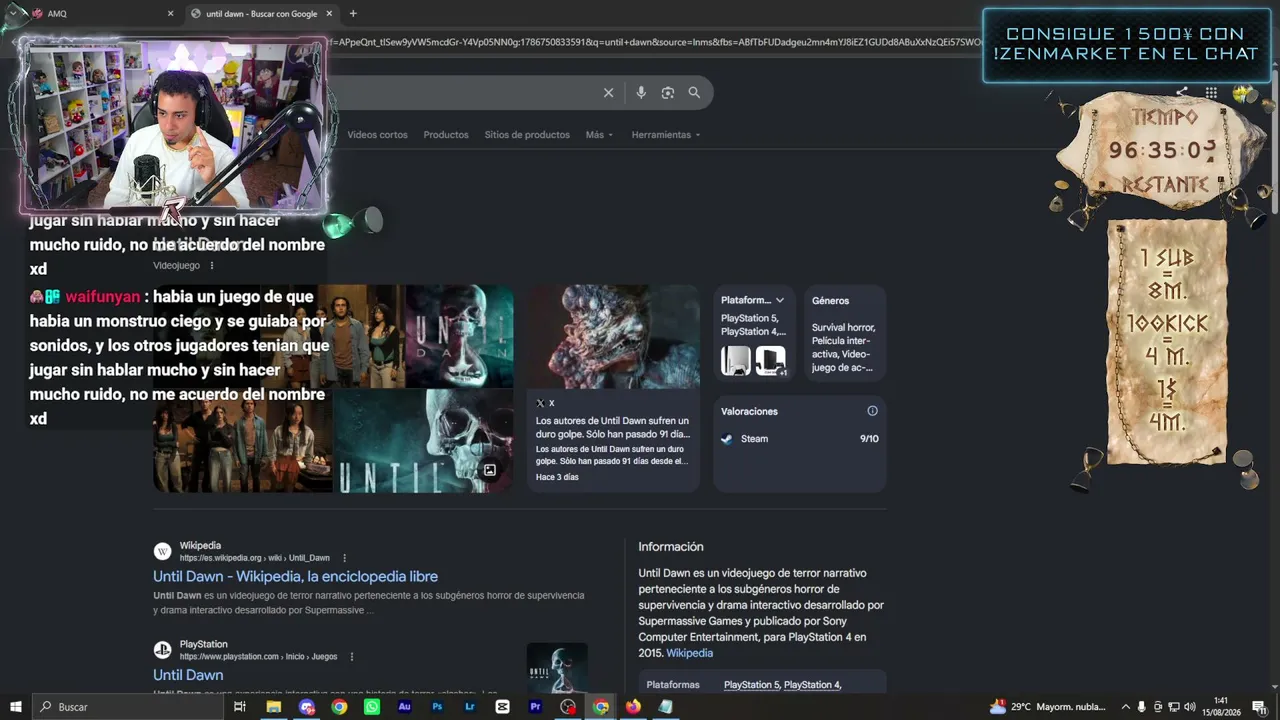Open the Windows notification center
Image resolution: width=1280 pixels, height=720 pixels.
click(x=1259, y=707)
